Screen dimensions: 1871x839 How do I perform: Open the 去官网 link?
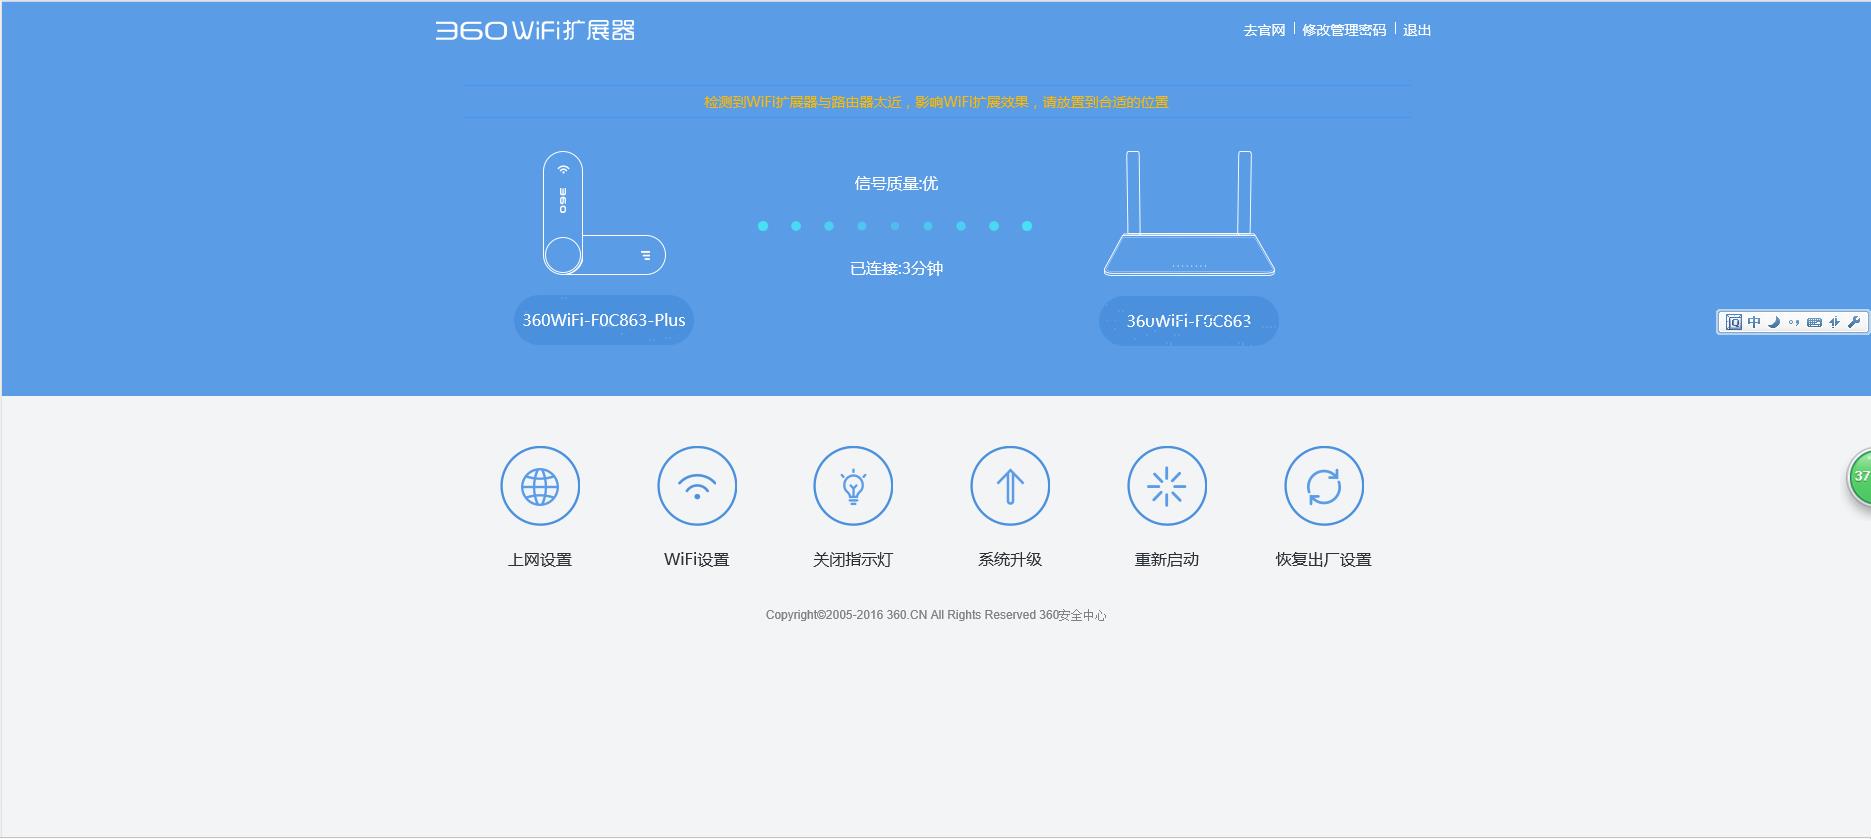pyautogui.click(x=1264, y=30)
